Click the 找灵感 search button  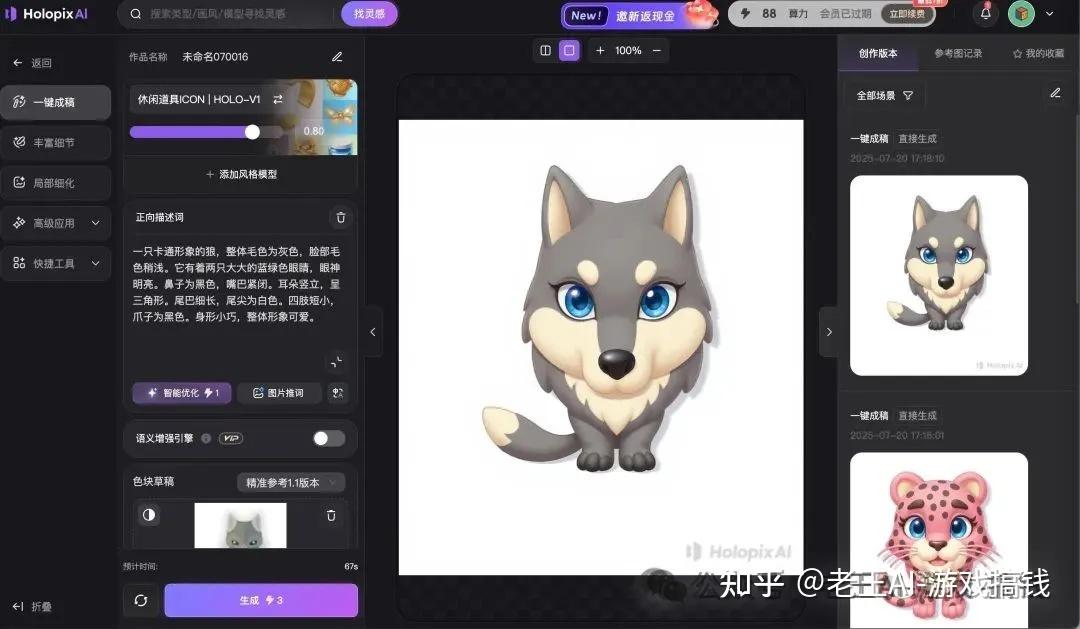369,14
